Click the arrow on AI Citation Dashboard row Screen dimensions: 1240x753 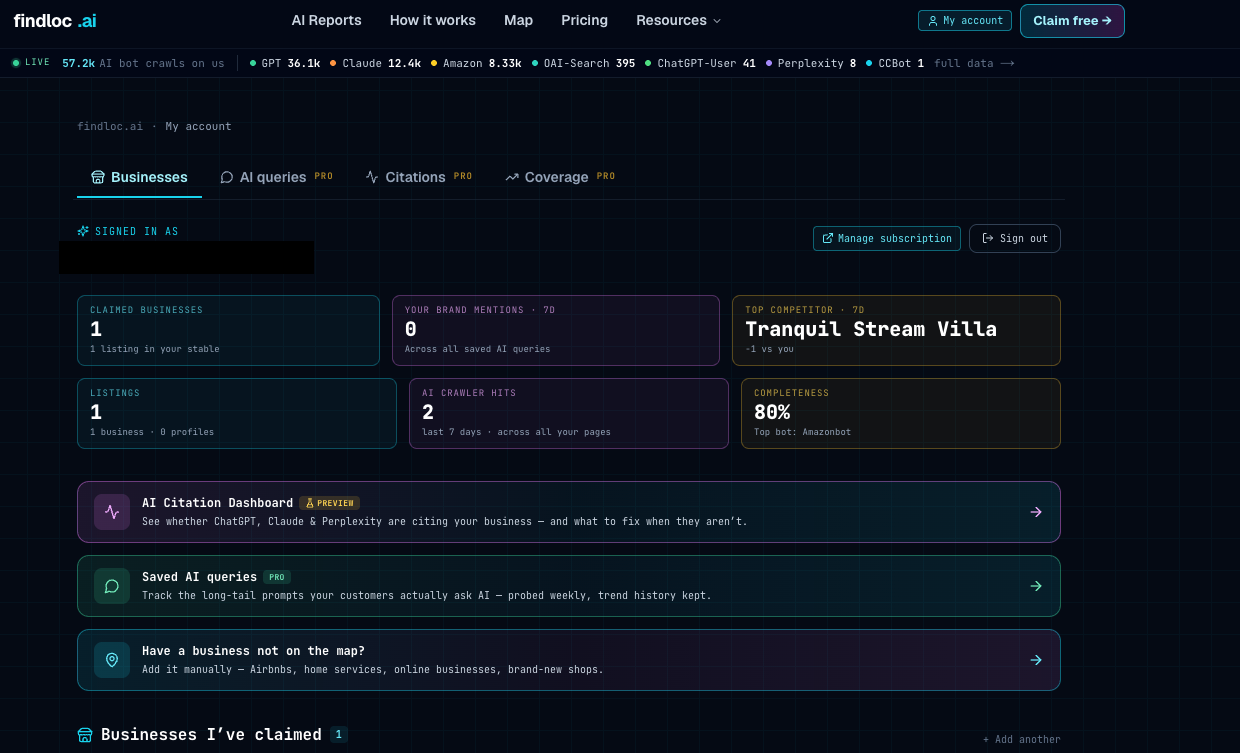1036,512
